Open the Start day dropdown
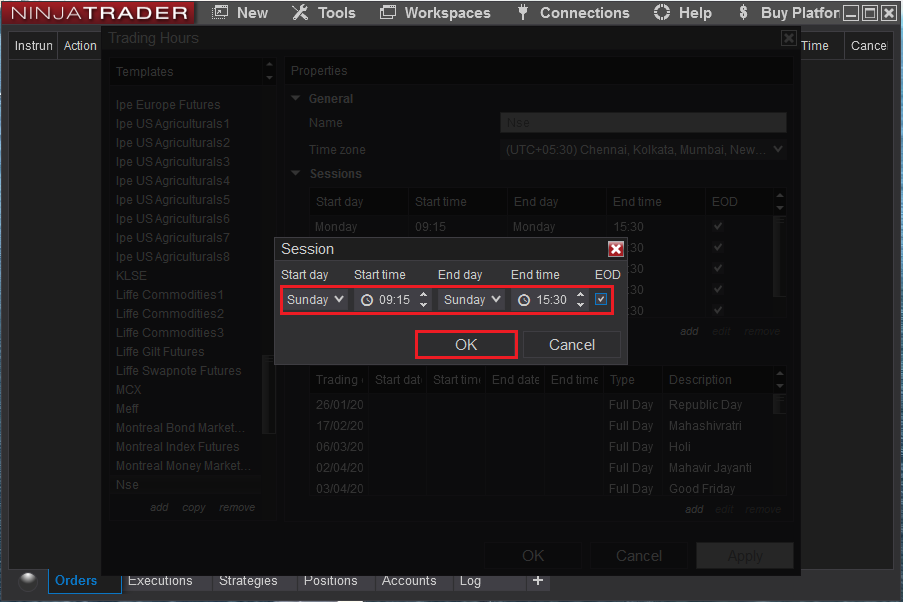Image resolution: width=903 pixels, height=602 pixels. (315, 300)
